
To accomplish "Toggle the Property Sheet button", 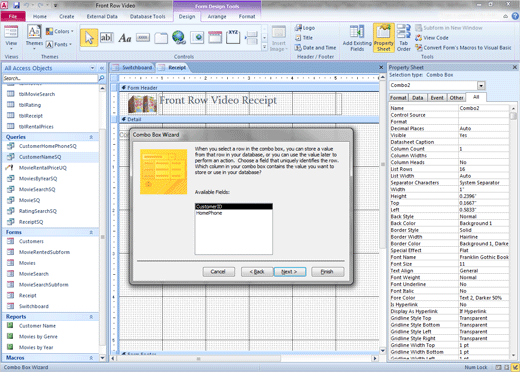I will point(384,38).
